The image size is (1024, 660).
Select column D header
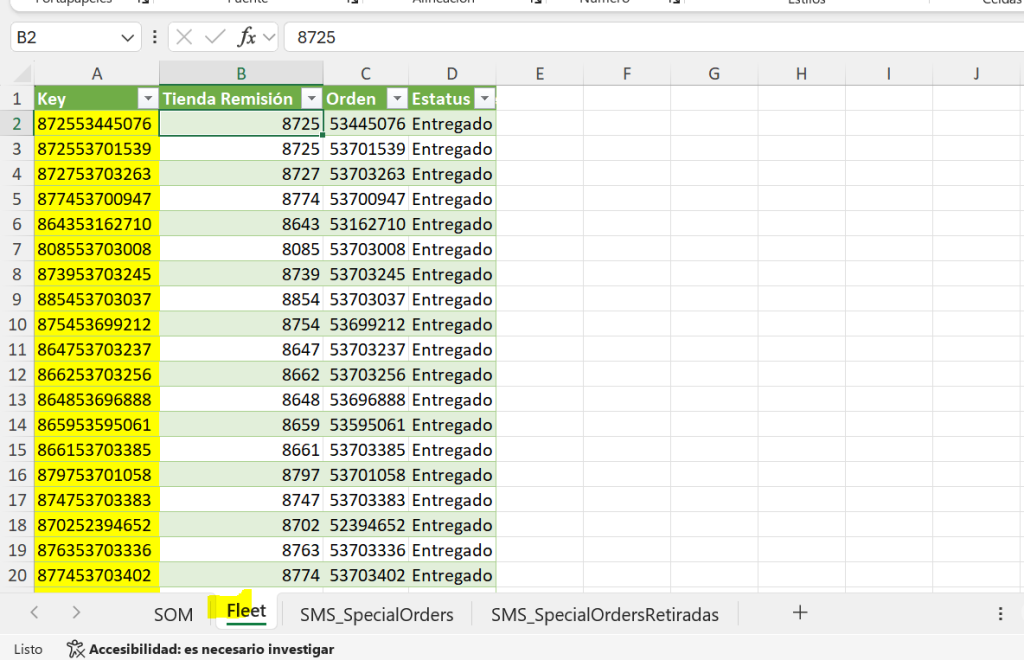[452, 74]
